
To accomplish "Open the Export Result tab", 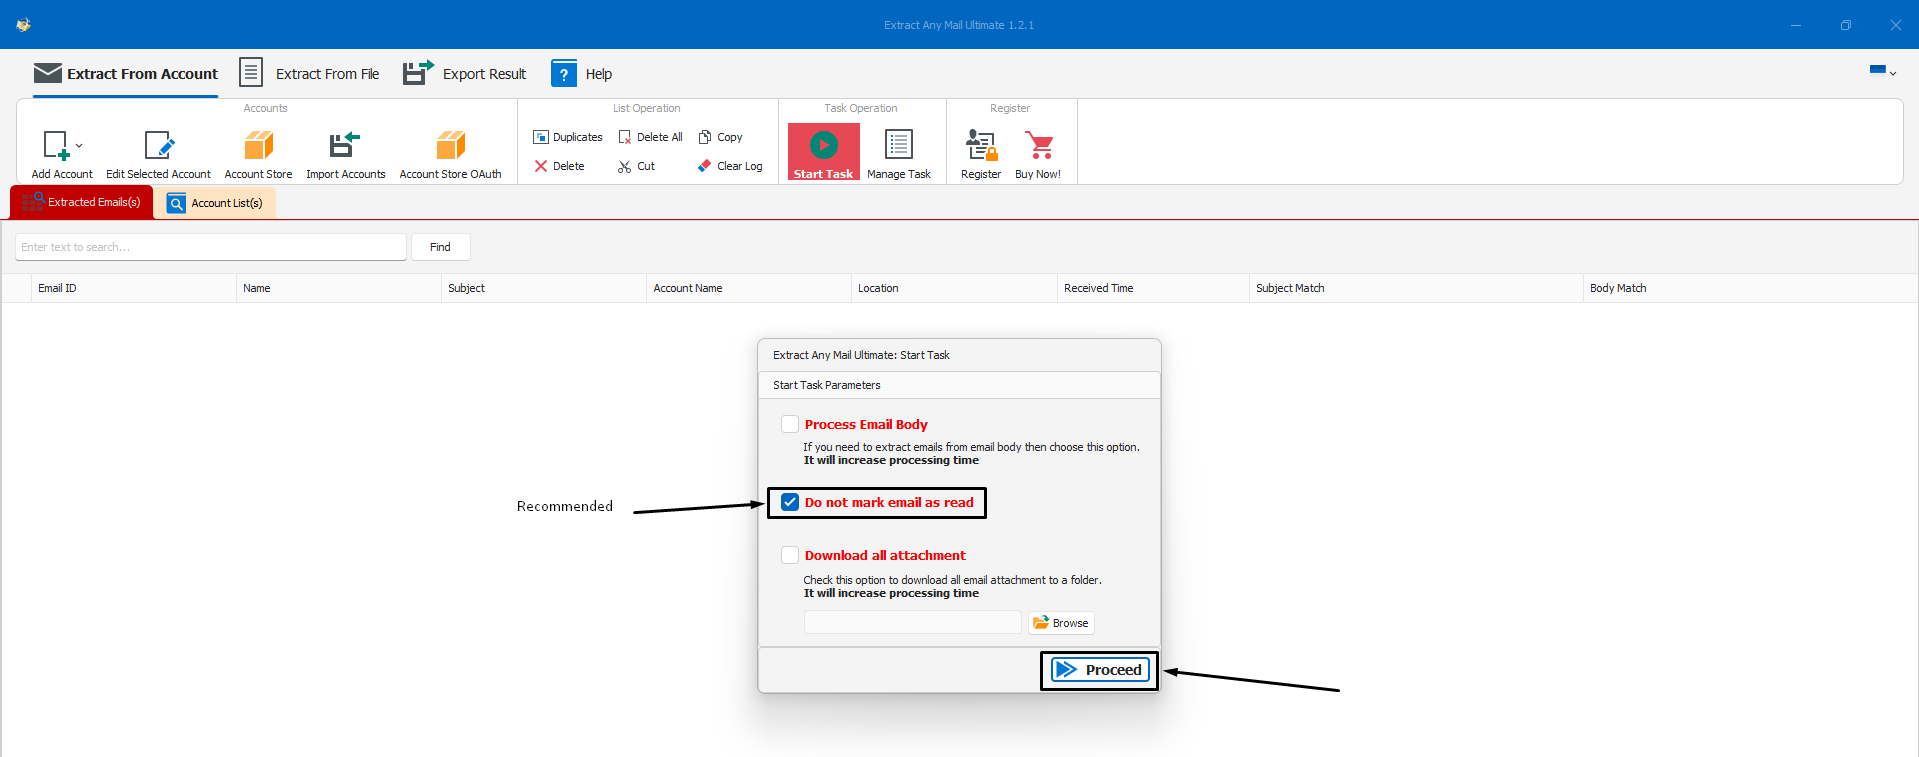I will coord(465,74).
